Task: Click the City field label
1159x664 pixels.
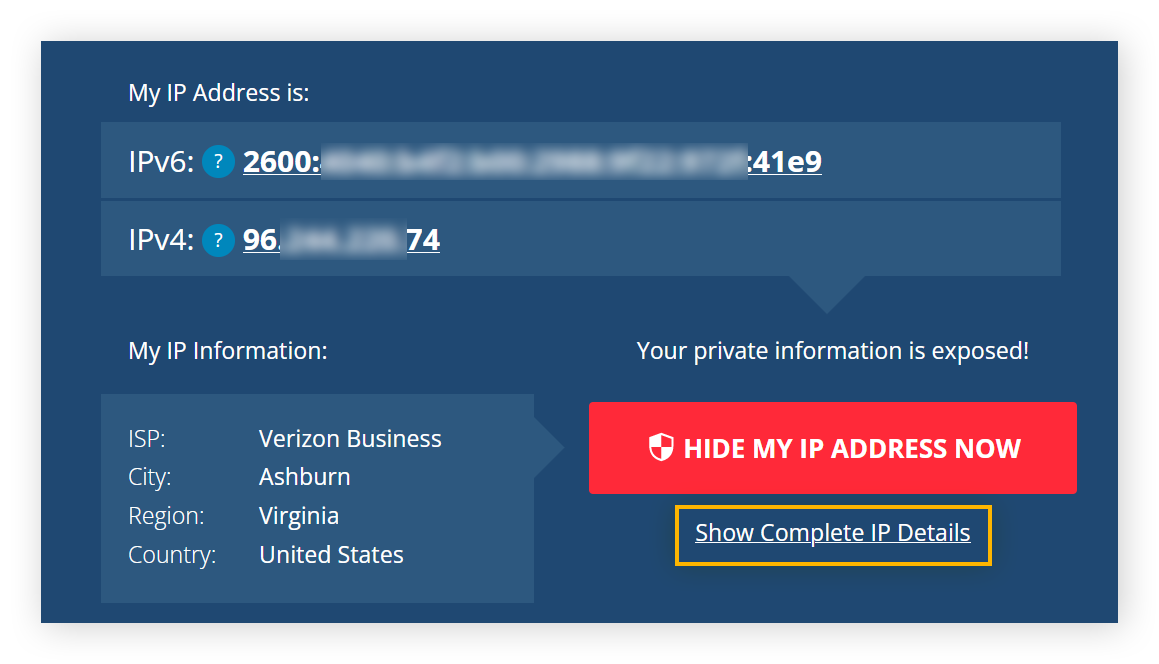Action: (149, 477)
